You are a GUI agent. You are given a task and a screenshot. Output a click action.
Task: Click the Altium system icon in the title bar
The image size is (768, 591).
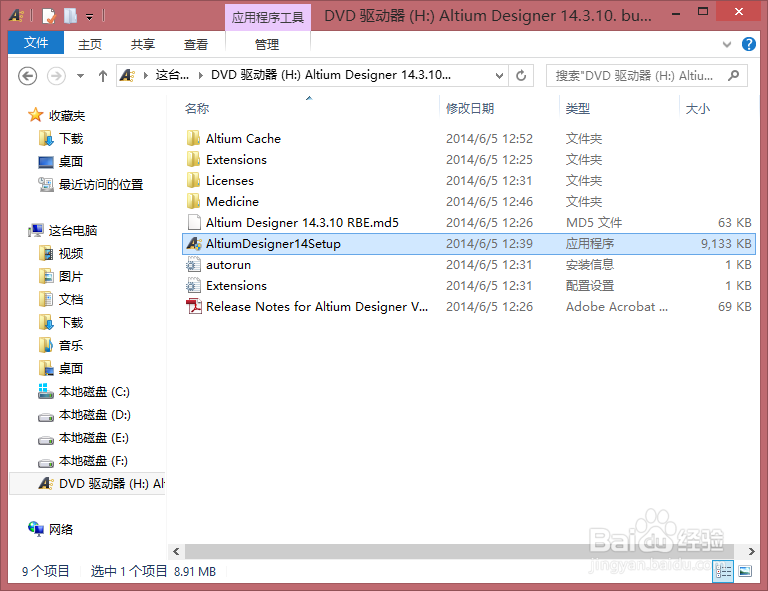tap(16, 16)
